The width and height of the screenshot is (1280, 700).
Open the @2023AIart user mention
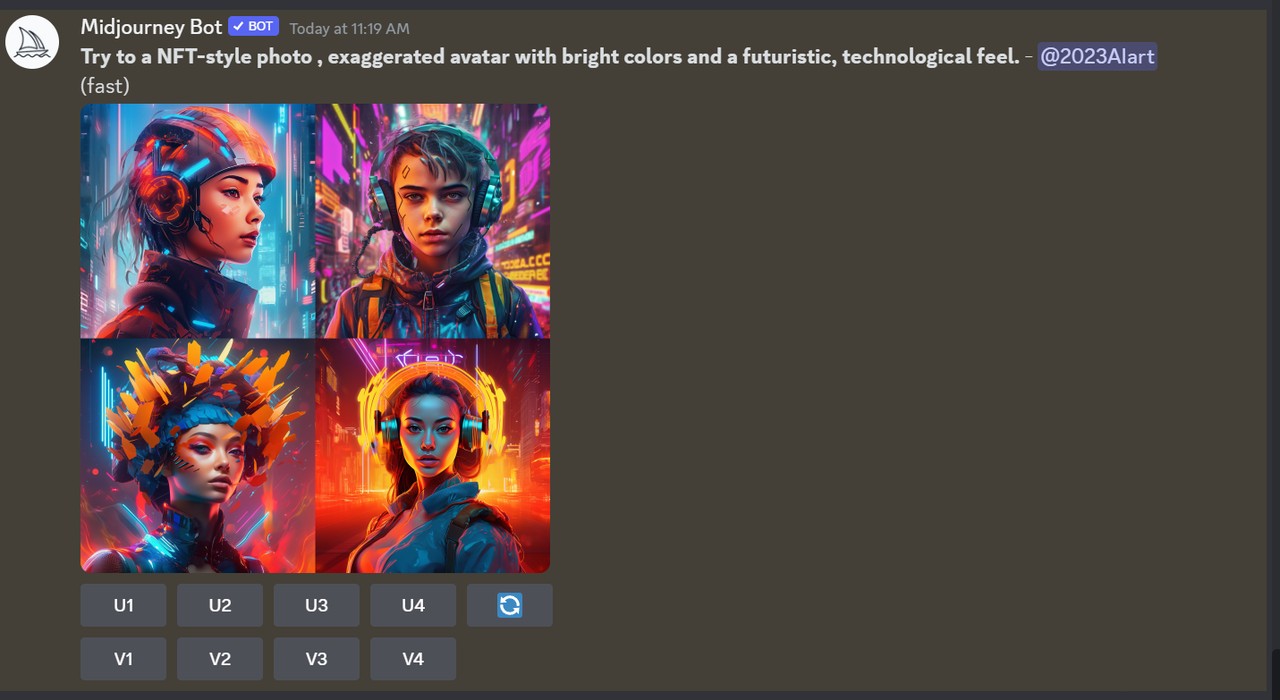pos(1097,57)
